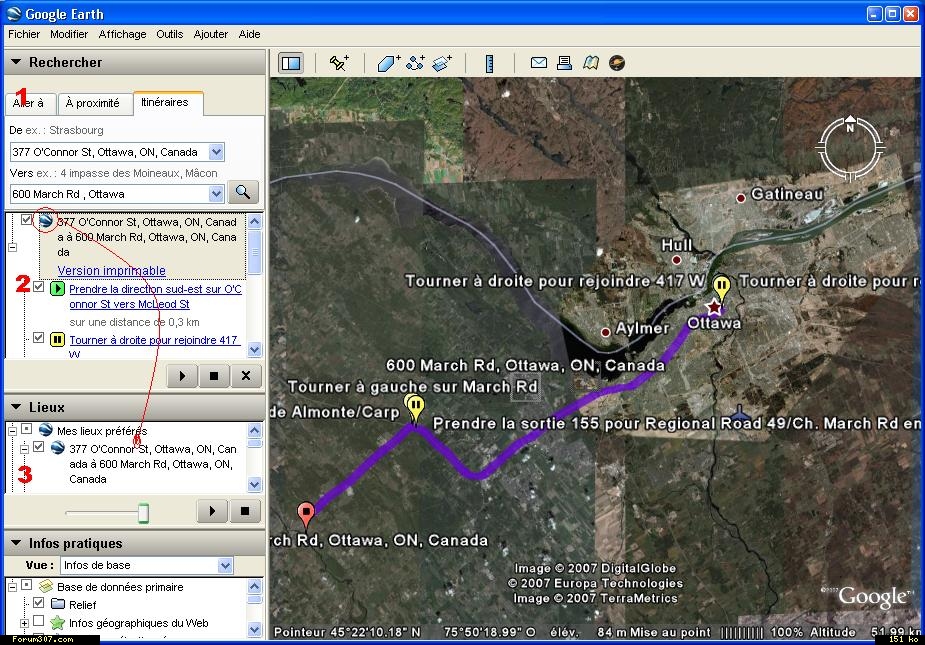Toggle the sidebar panel toolbar button
Image resolution: width=925 pixels, height=645 pixels.
(x=291, y=63)
